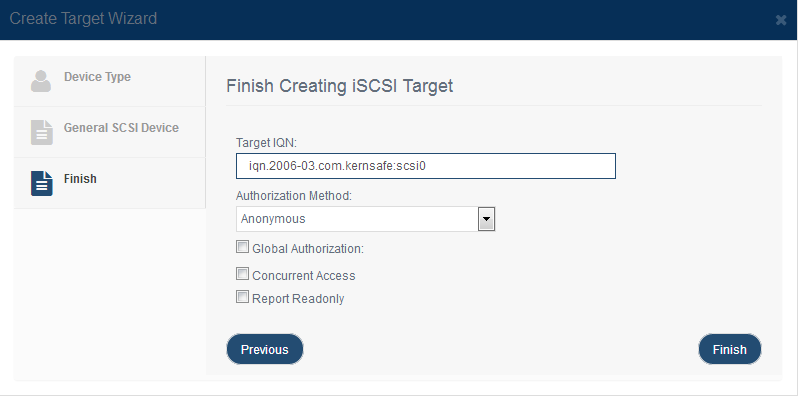Open the Authorization Method dropdown arrow
The image size is (798, 396).
tap(487, 219)
